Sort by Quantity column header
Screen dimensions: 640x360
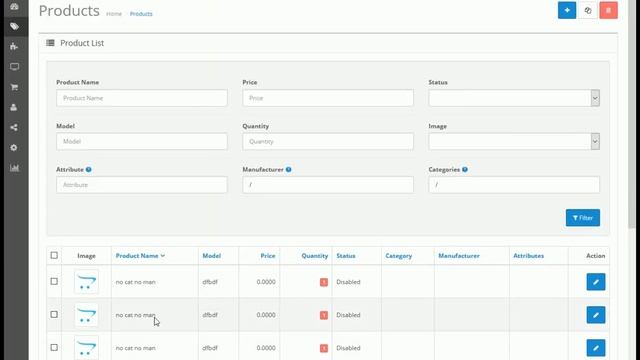coord(315,256)
